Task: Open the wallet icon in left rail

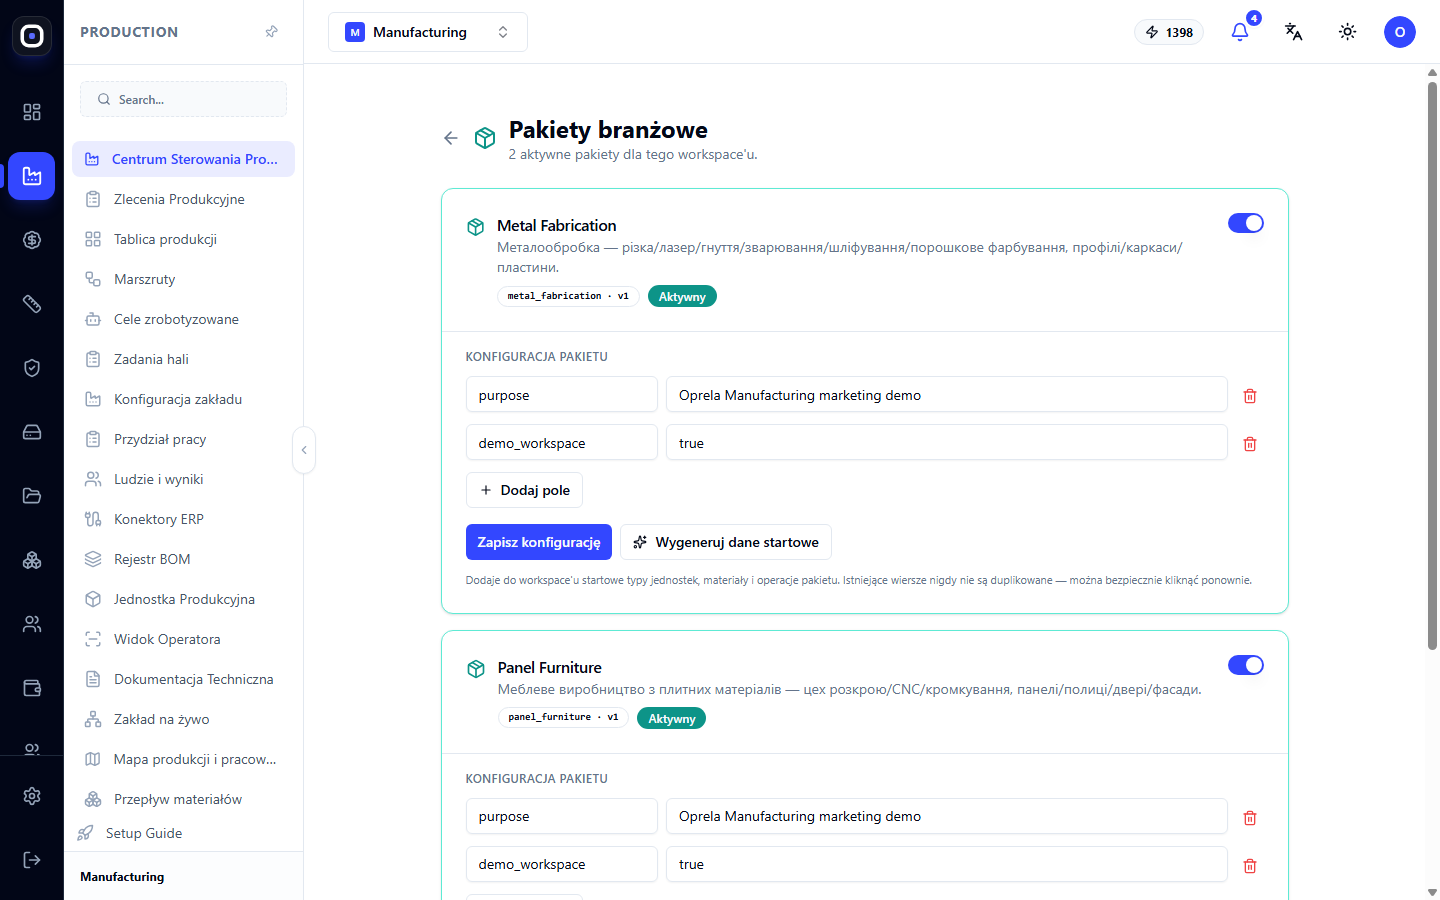Action: click(x=32, y=688)
